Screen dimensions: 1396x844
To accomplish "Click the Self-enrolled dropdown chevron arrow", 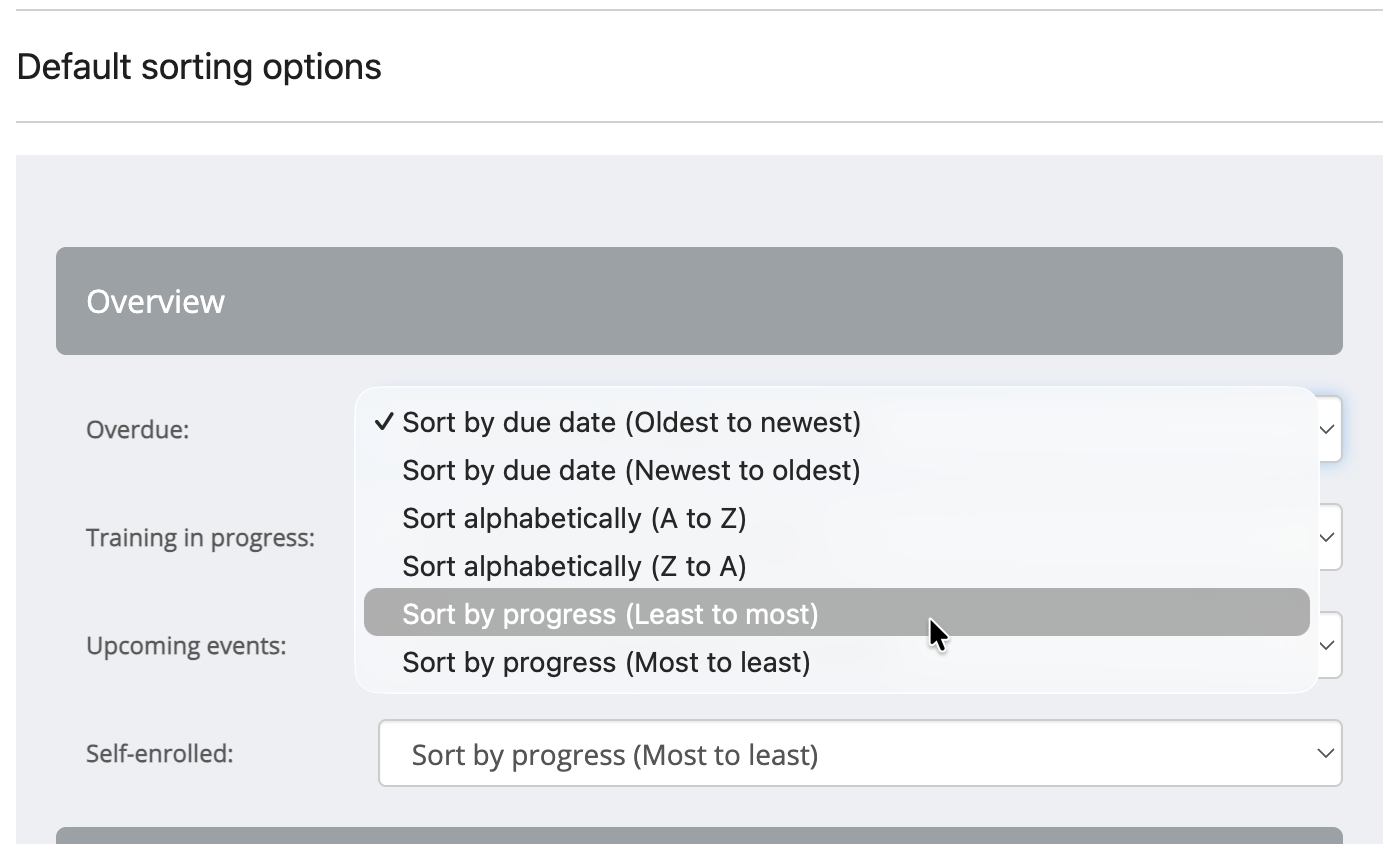I will point(1325,754).
